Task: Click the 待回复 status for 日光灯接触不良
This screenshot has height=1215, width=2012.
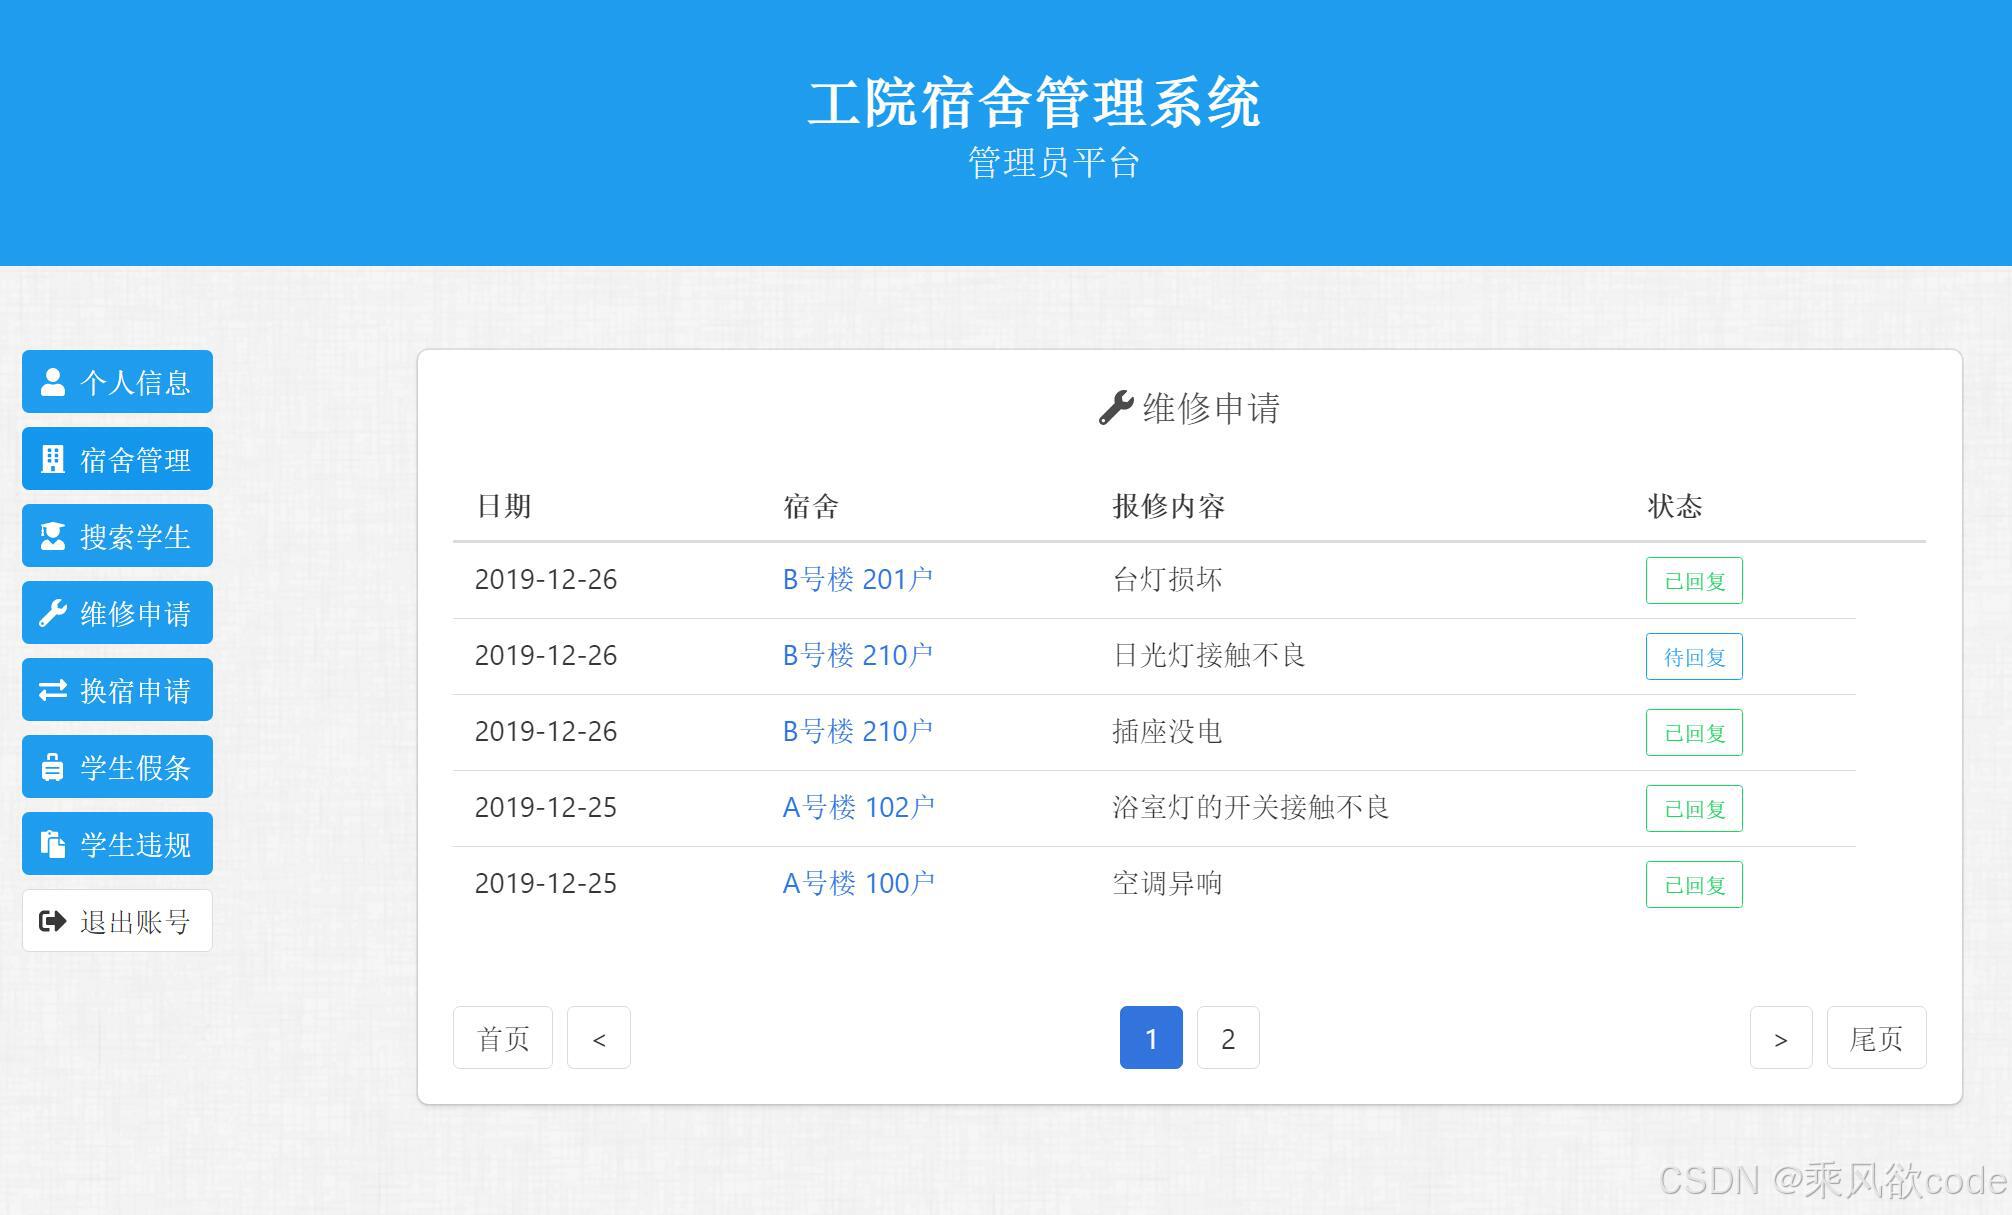Action: pyautogui.click(x=1693, y=656)
